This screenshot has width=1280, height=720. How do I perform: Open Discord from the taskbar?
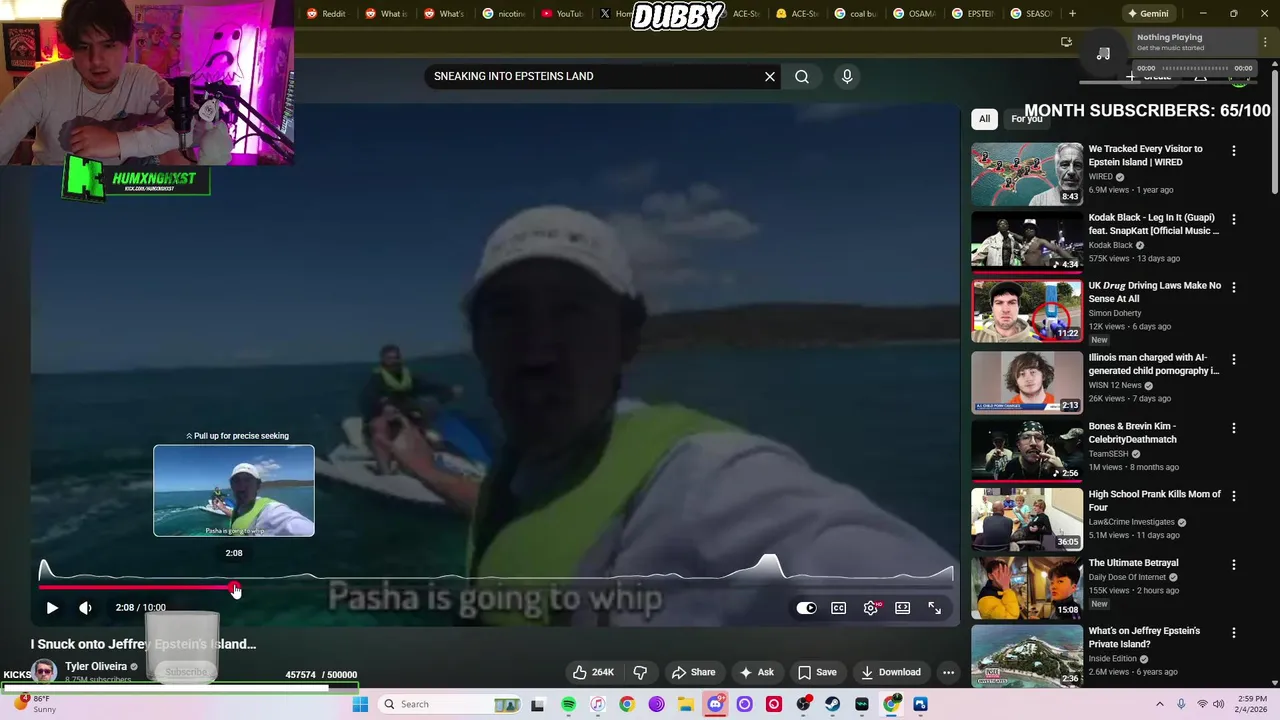pos(715,704)
